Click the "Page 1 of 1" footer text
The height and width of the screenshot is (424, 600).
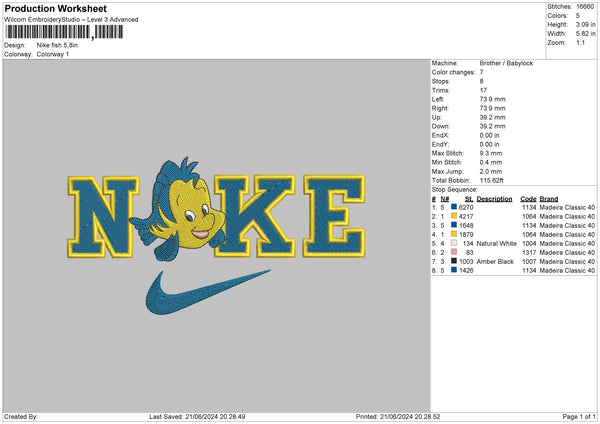[x=579, y=417]
